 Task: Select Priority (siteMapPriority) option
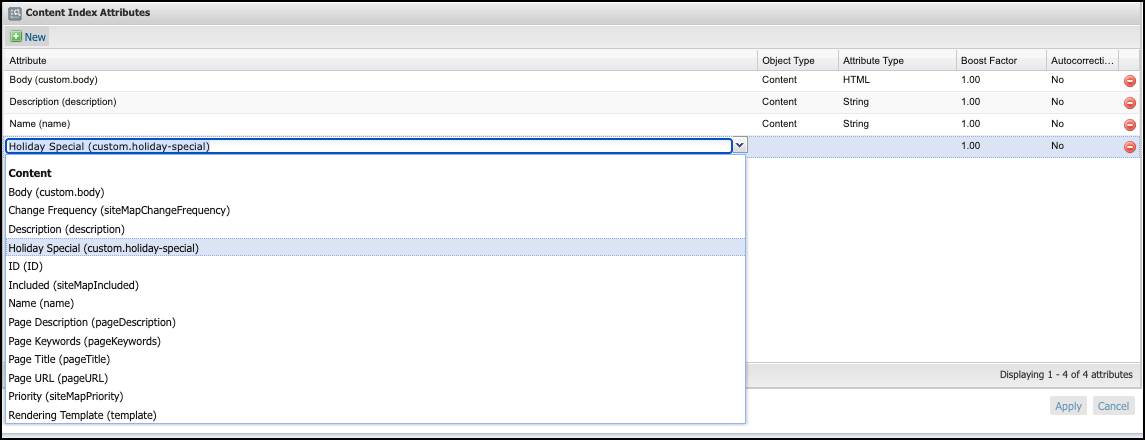point(375,396)
